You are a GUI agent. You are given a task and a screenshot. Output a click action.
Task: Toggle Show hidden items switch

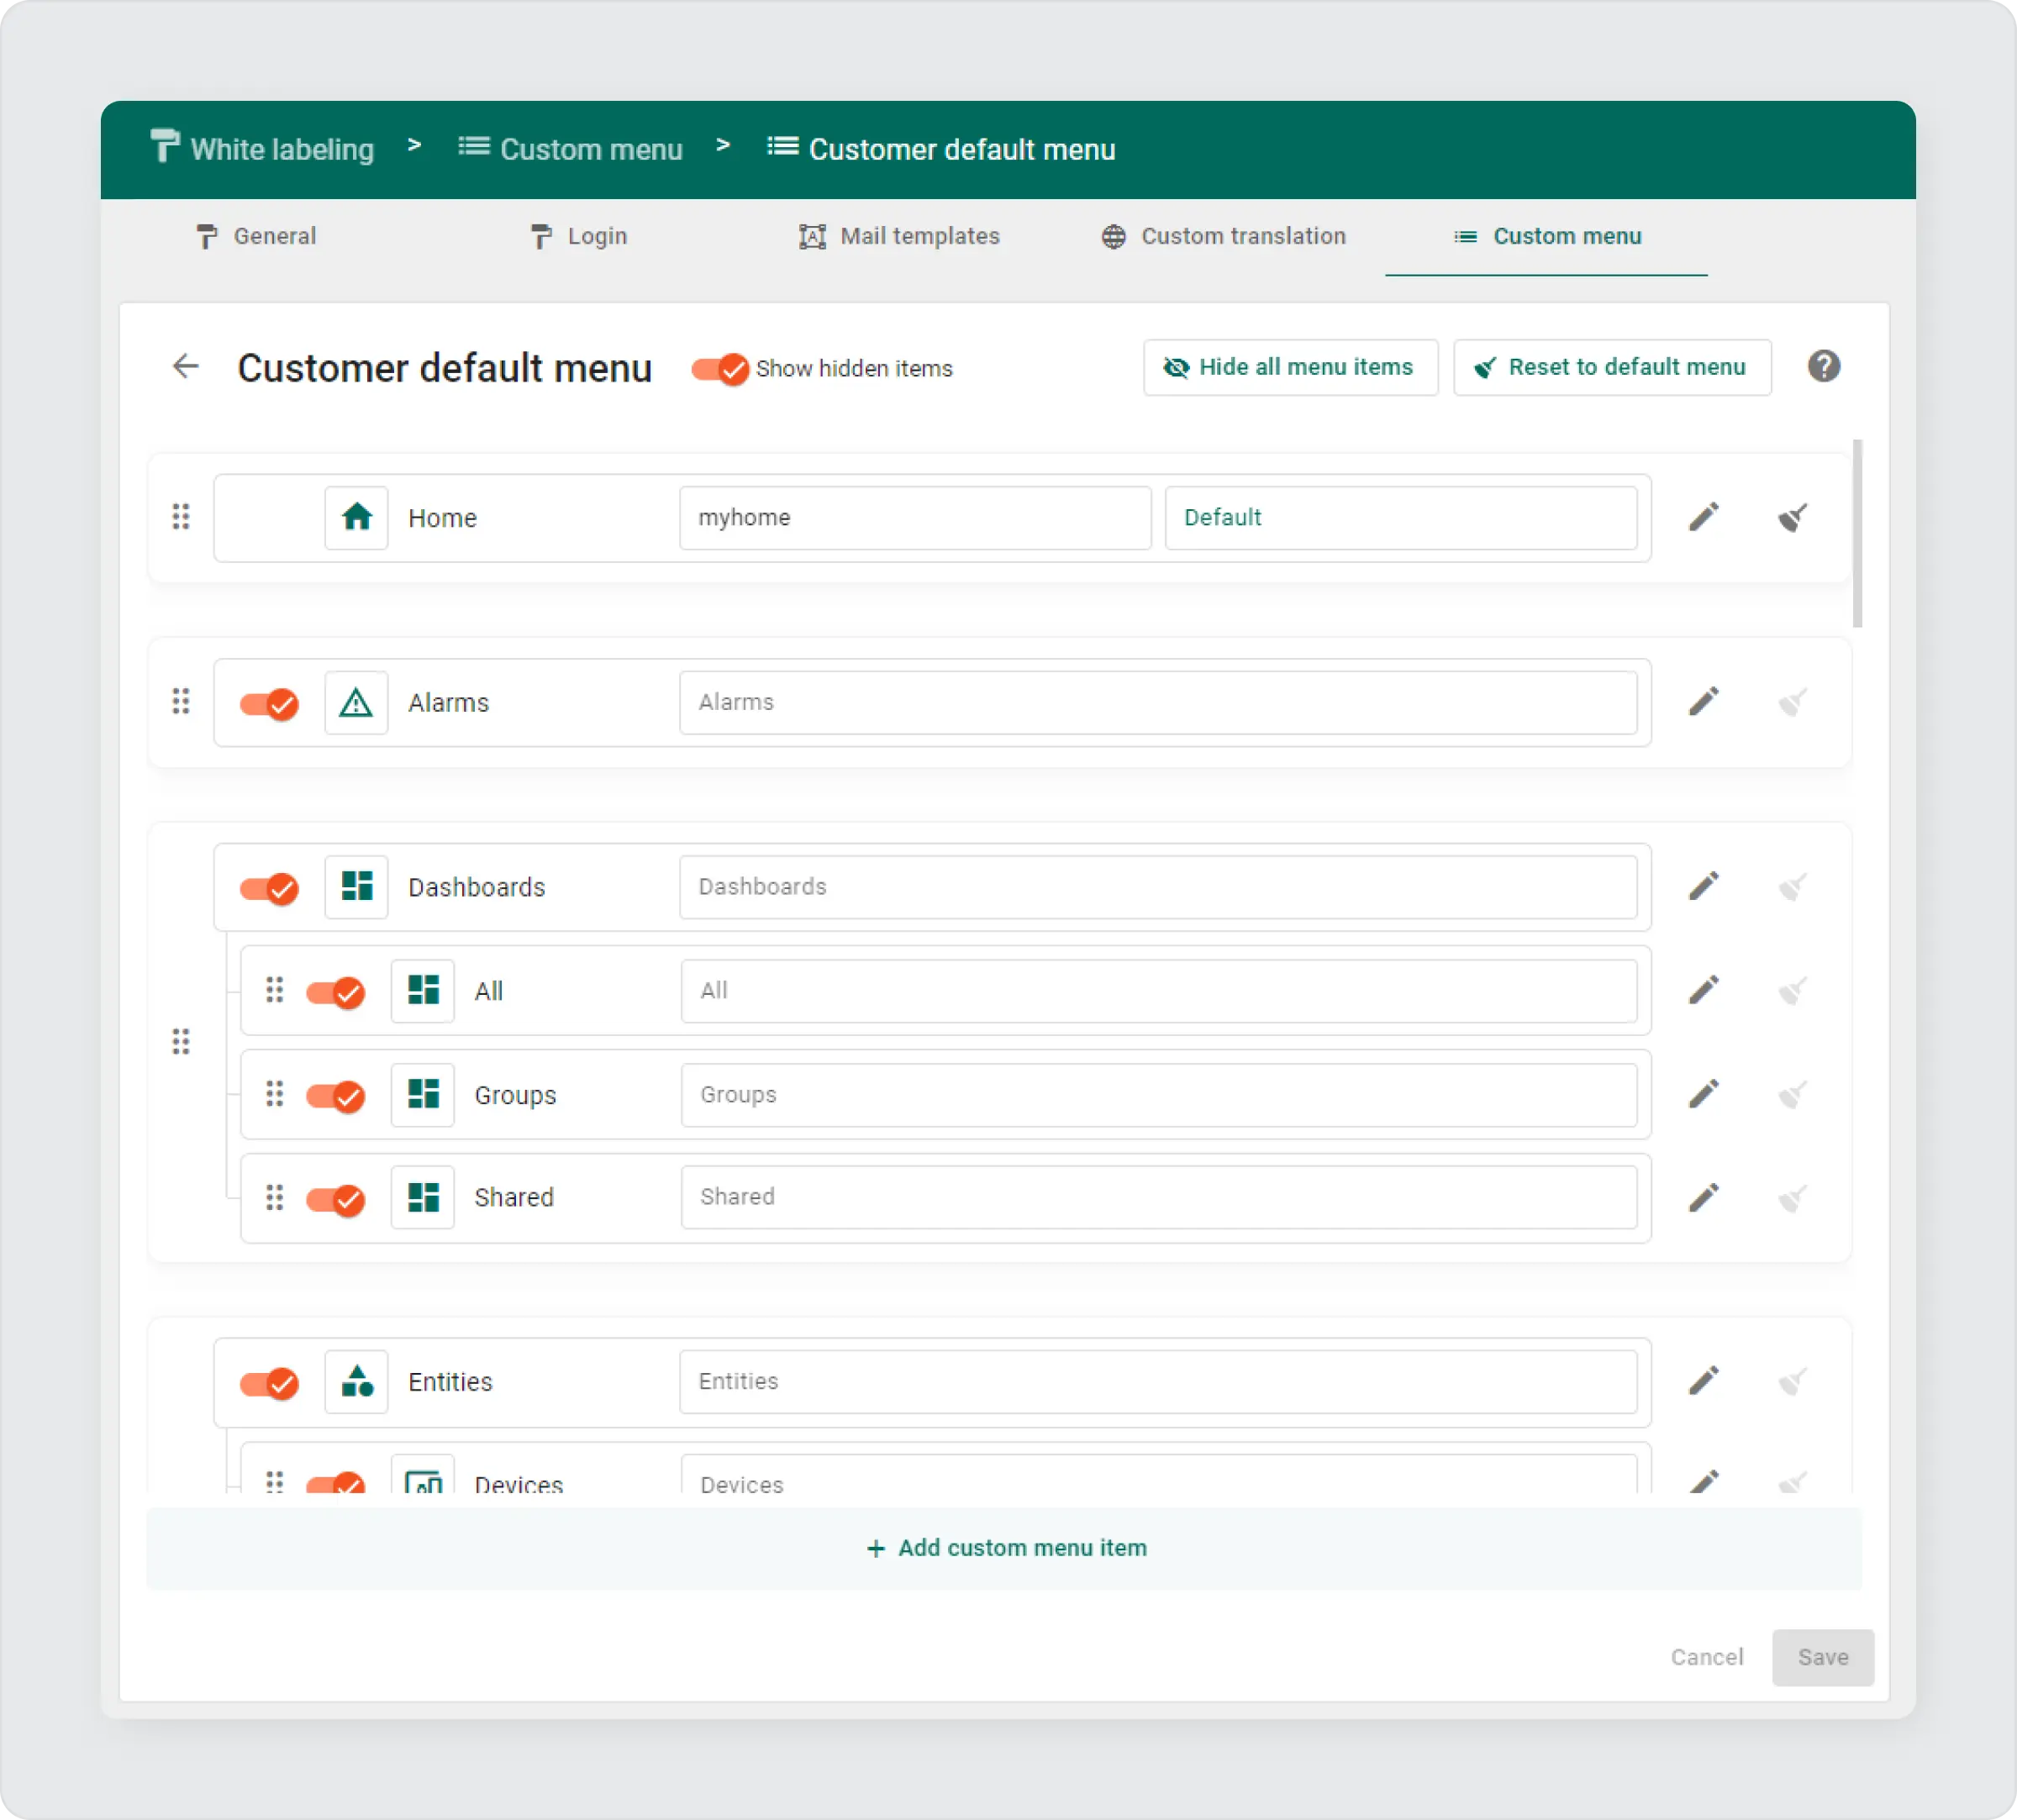720,369
